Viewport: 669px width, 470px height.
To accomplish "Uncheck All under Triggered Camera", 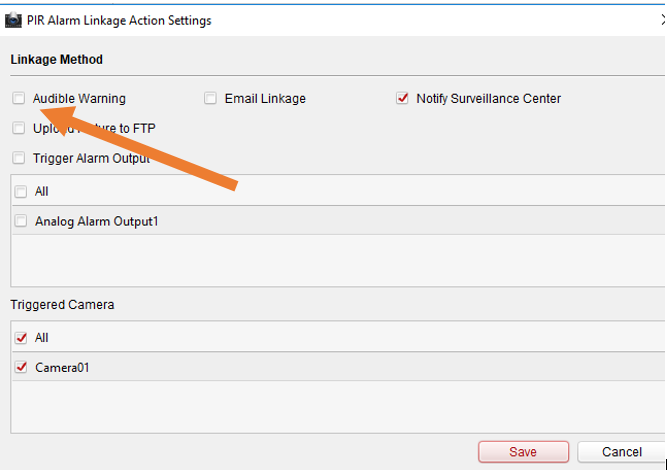I will pos(21,338).
